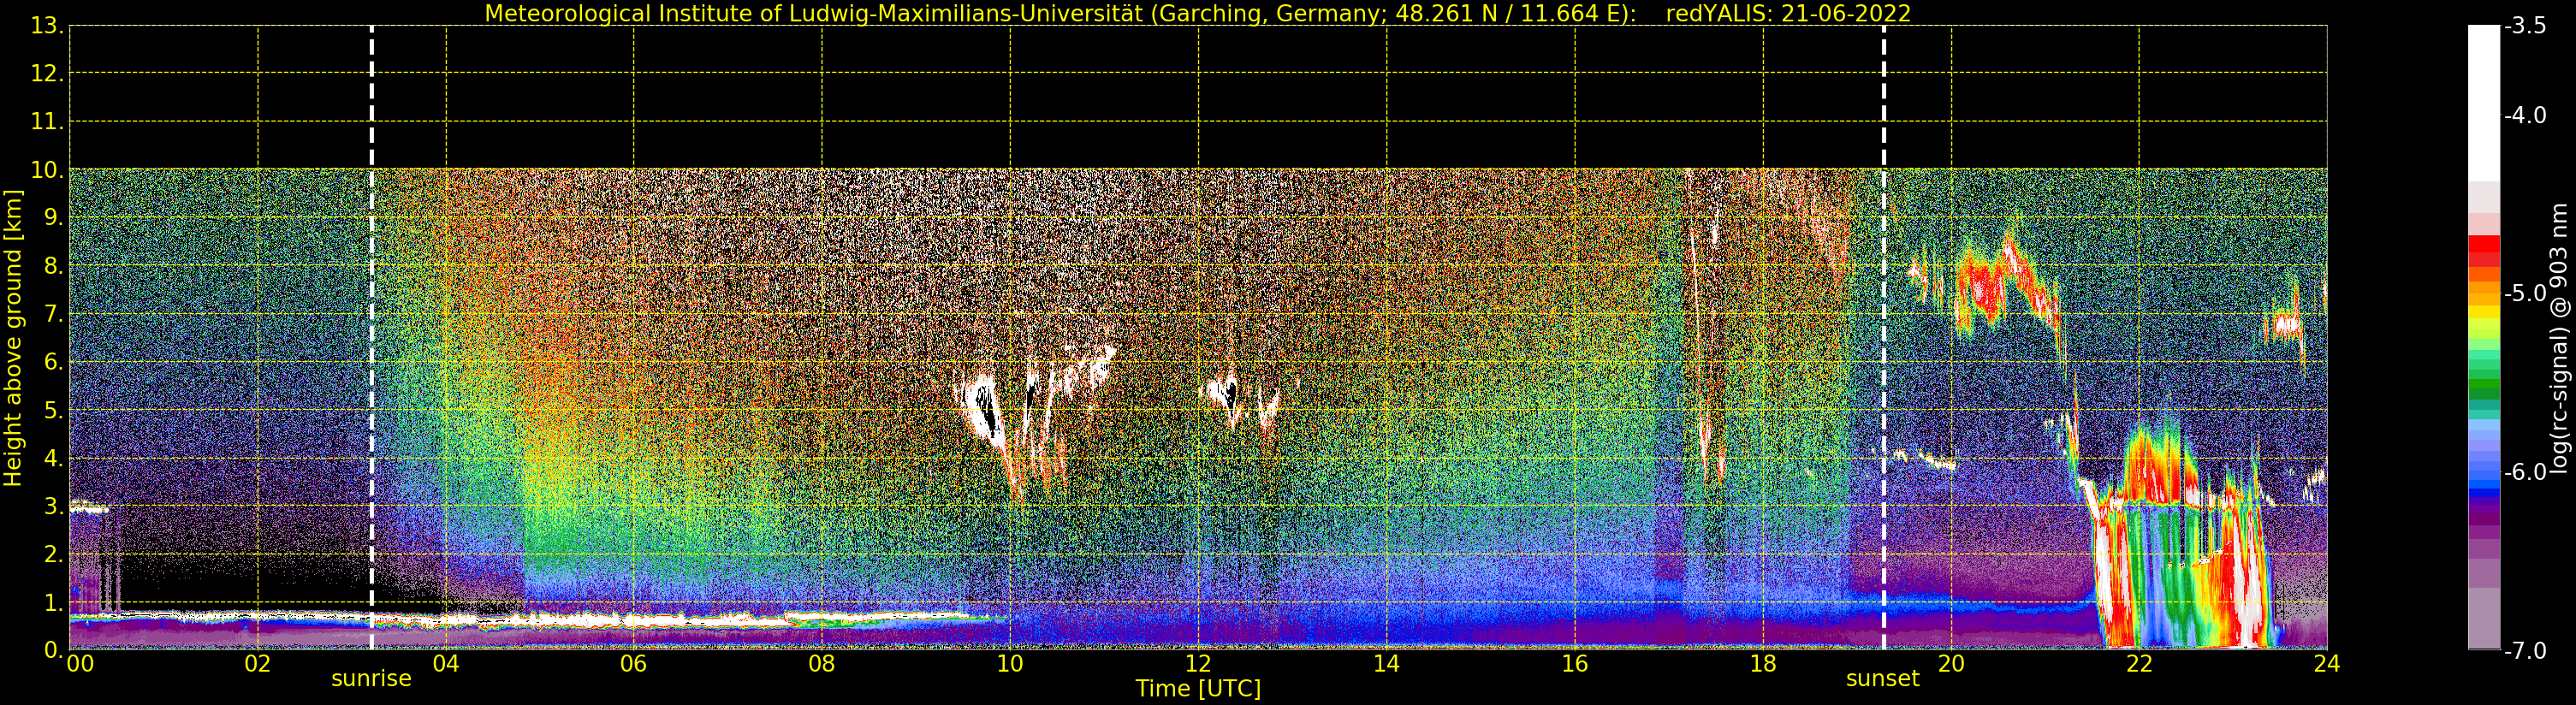Viewport: 2576px width, 705px height.
Task: Click the time tick label '12' on time axis
Action: 1198,664
